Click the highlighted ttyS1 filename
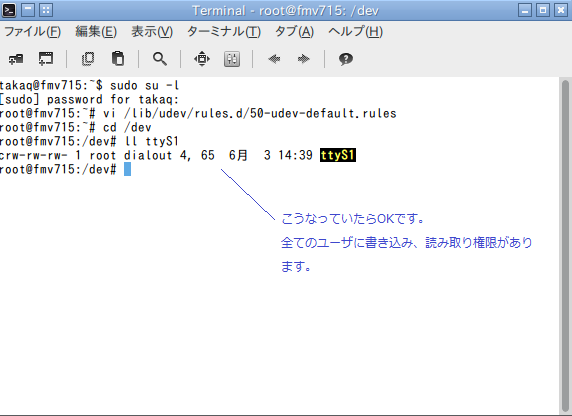The width and height of the screenshot is (572, 416). (x=338, y=155)
